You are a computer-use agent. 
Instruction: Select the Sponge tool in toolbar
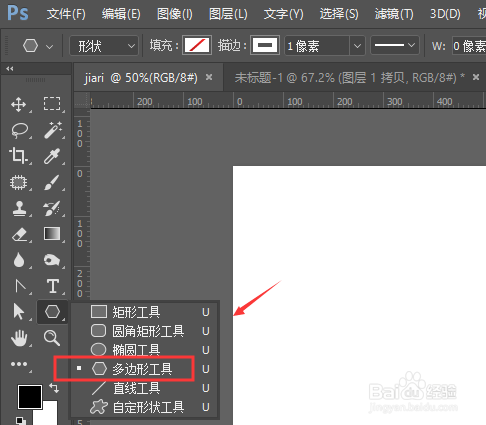[52, 260]
